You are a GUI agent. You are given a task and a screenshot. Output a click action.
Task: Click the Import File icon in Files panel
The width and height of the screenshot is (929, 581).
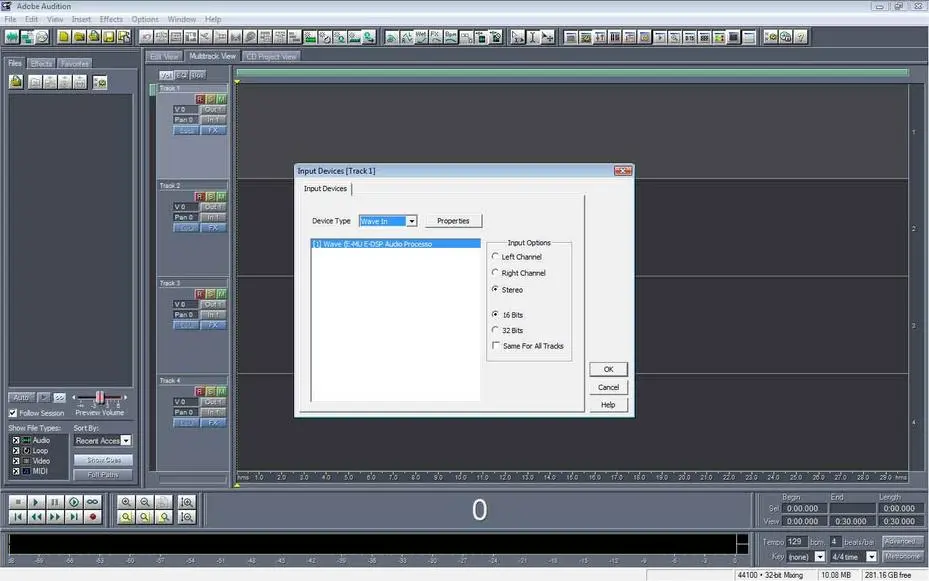(16, 82)
